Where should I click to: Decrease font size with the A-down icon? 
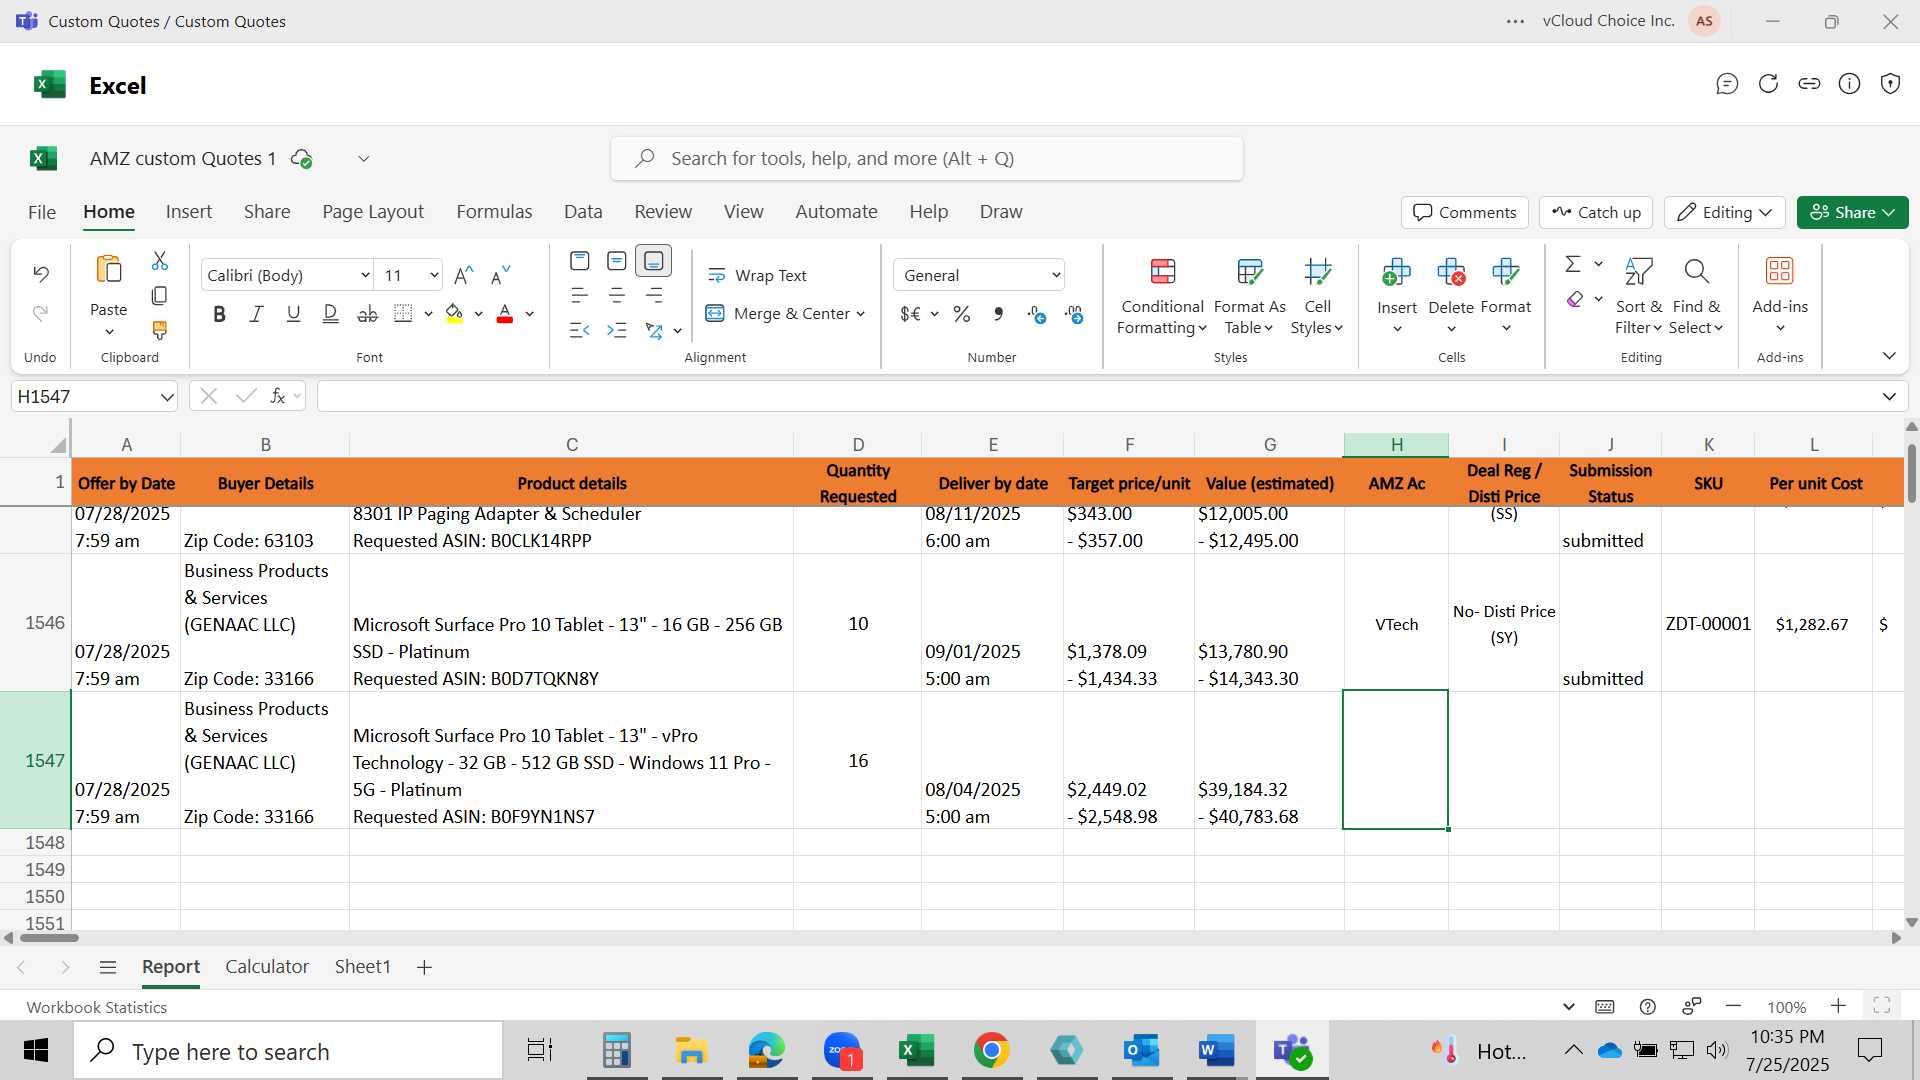pyautogui.click(x=500, y=275)
